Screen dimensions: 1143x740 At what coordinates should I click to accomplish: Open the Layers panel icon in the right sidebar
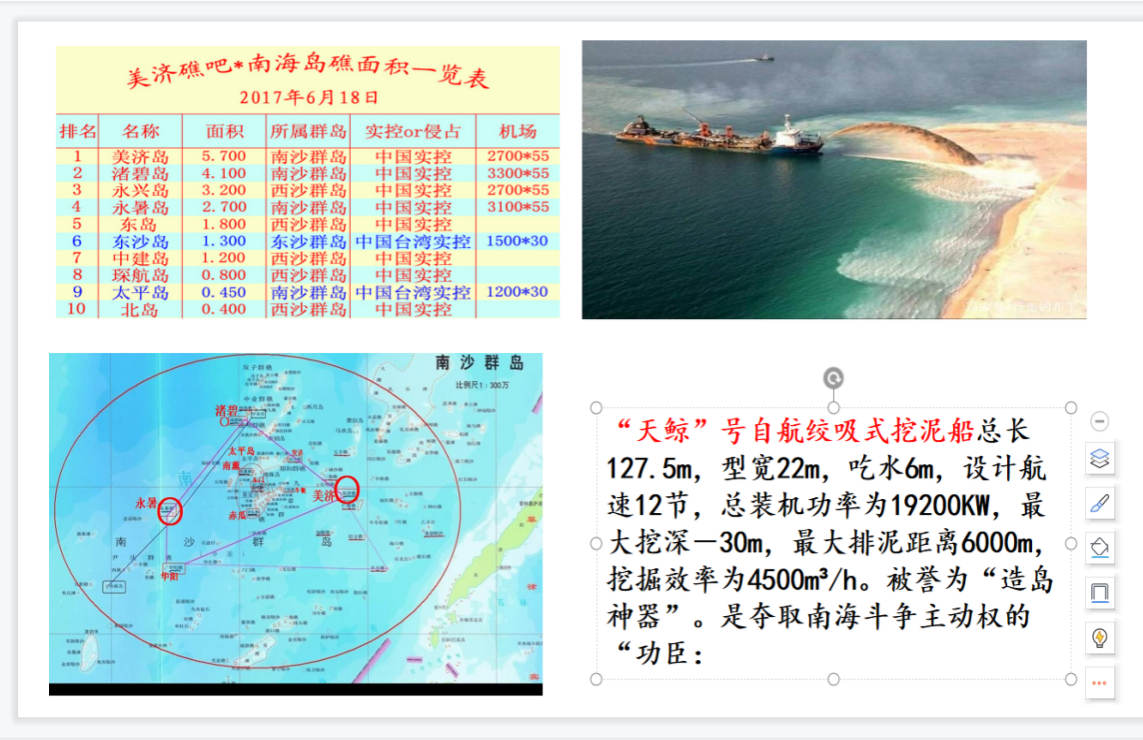coord(1099,457)
